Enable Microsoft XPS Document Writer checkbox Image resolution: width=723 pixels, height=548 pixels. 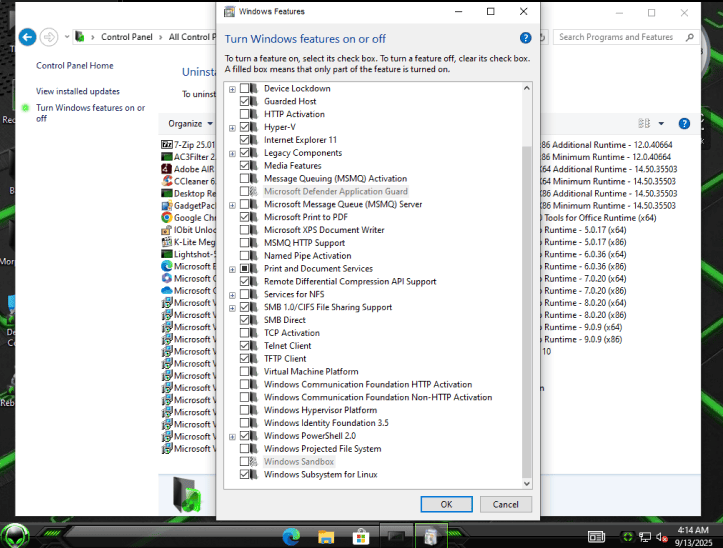pos(244,230)
